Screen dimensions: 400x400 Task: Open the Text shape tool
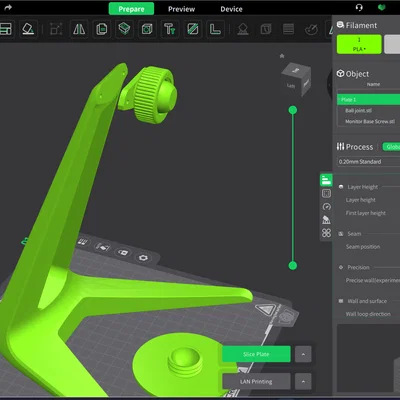pyautogui.click(x=169, y=29)
